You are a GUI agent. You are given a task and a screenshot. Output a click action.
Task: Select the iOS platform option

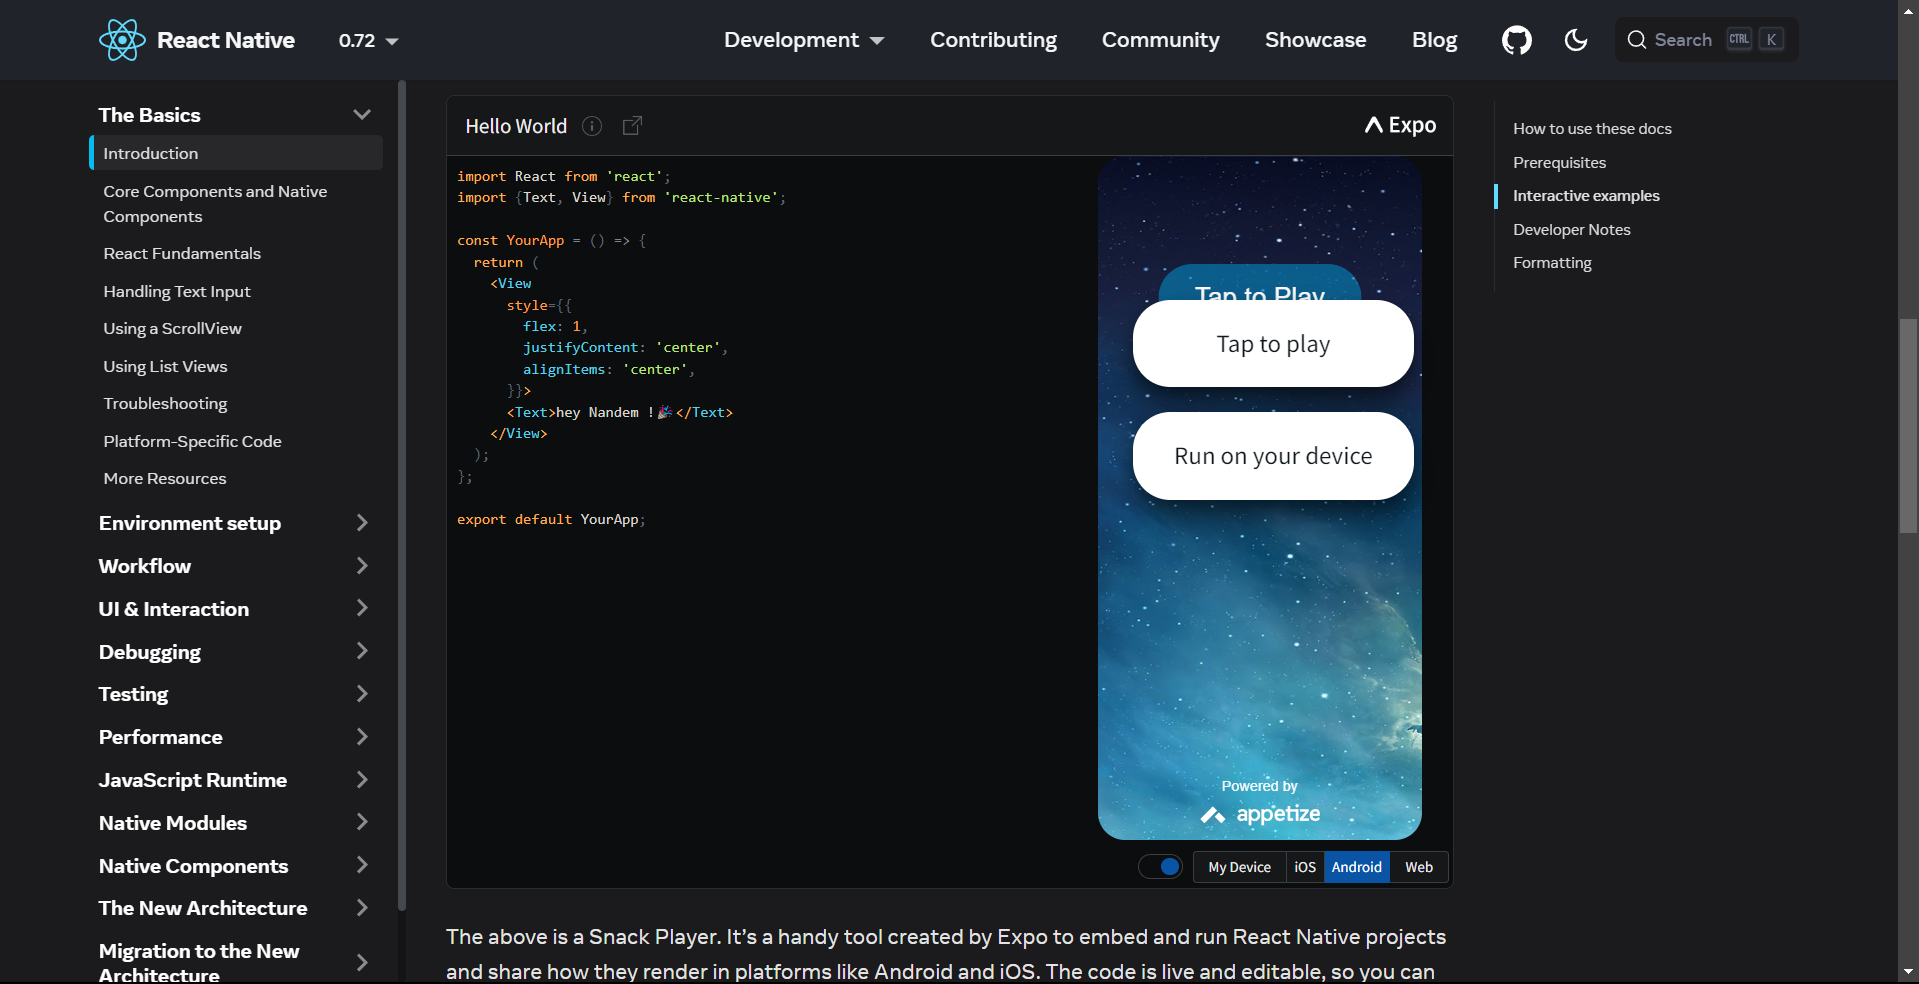(x=1304, y=866)
